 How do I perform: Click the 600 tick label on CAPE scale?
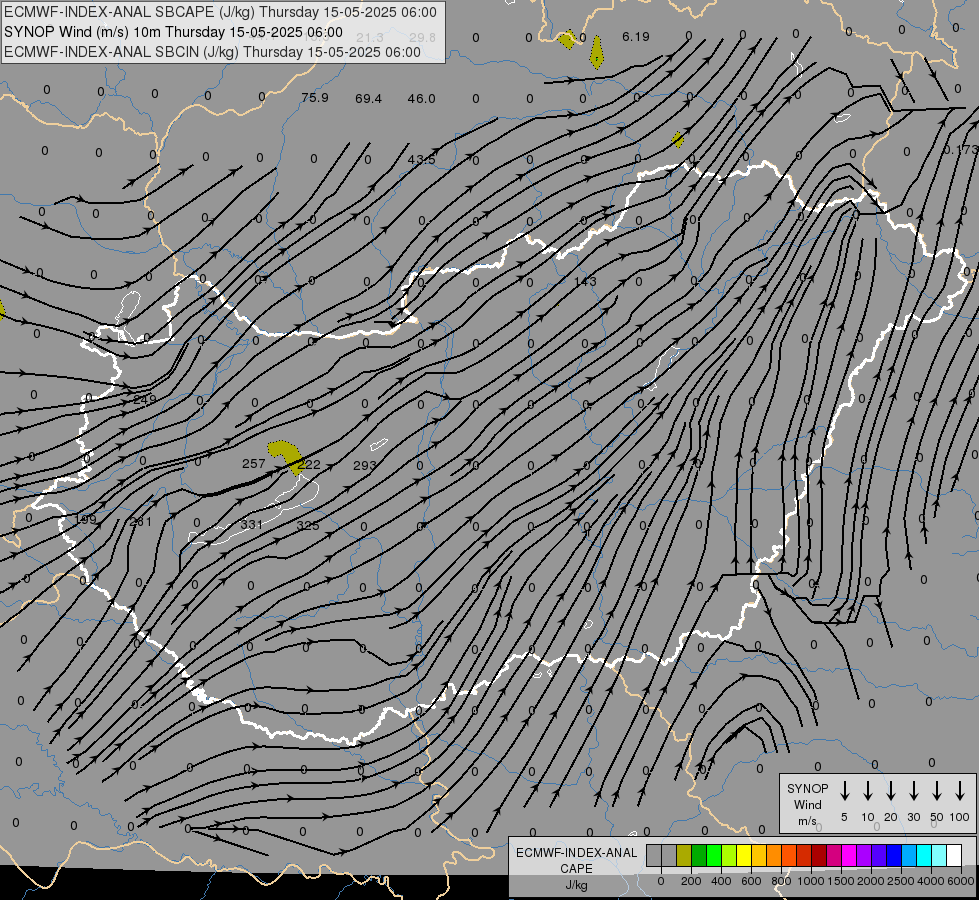point(751,881)
